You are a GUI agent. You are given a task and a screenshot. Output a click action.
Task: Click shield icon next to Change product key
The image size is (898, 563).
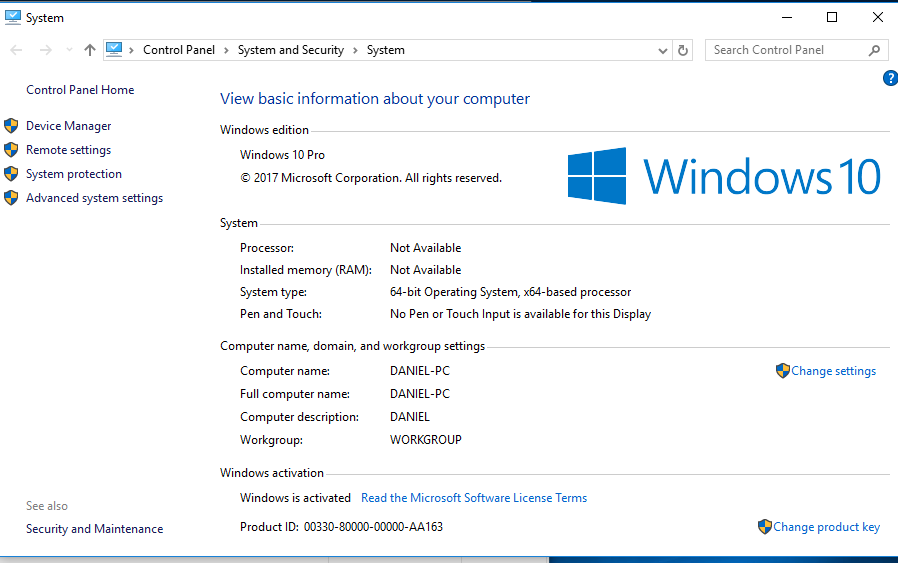click(x=765, y=526)
